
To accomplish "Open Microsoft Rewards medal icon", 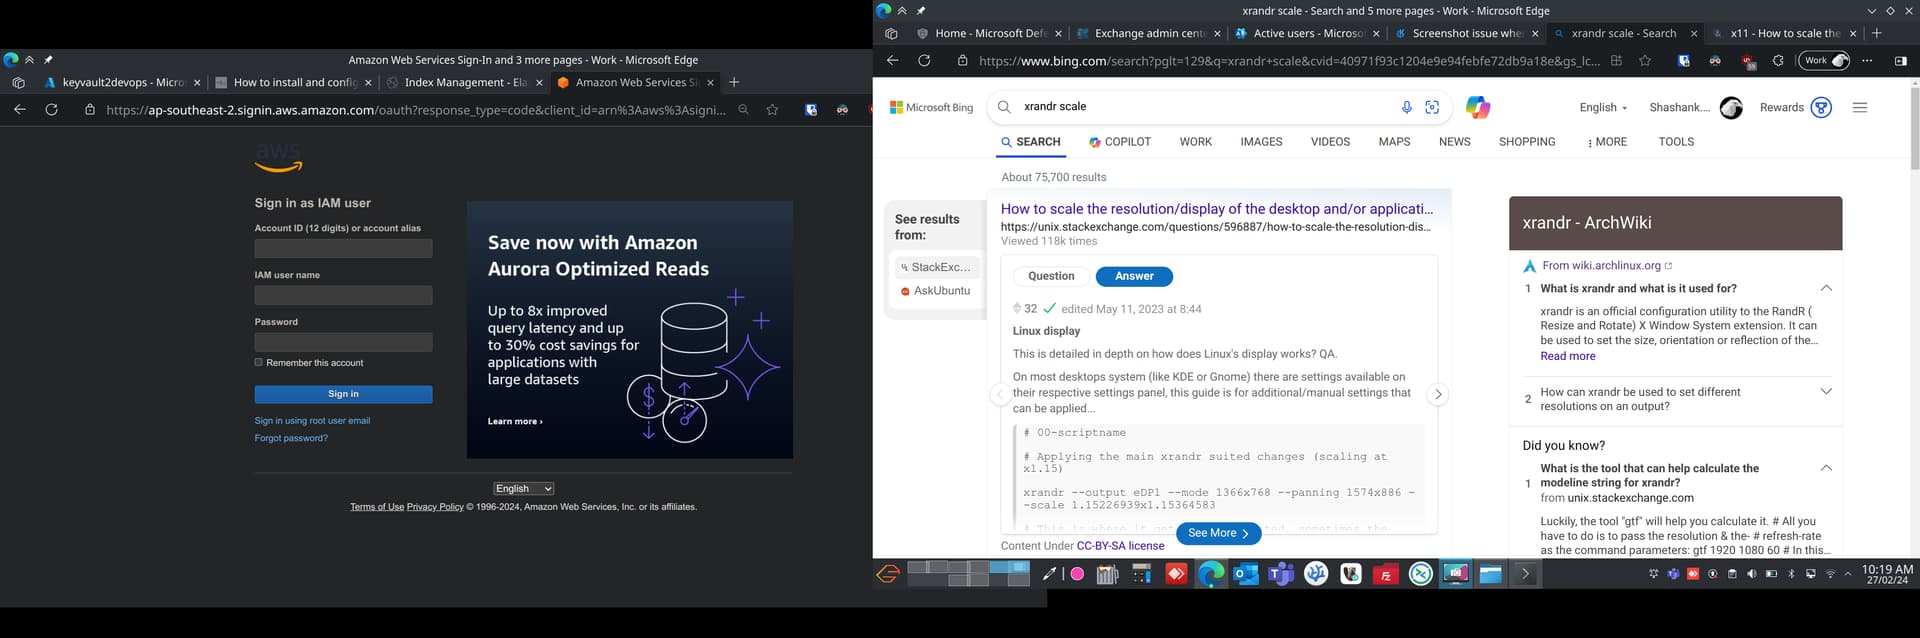I will [x=1821, y=107].
